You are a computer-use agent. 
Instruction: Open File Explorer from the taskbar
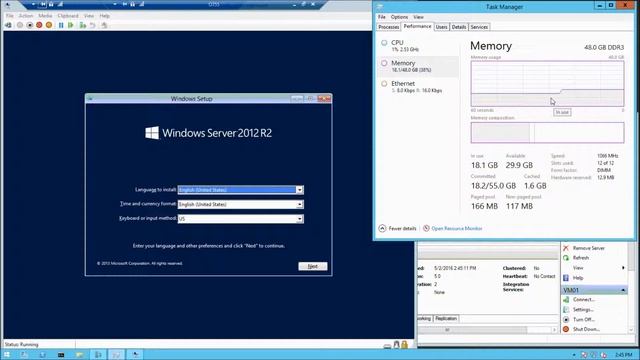pyautogui.click(x=79, y=355)
